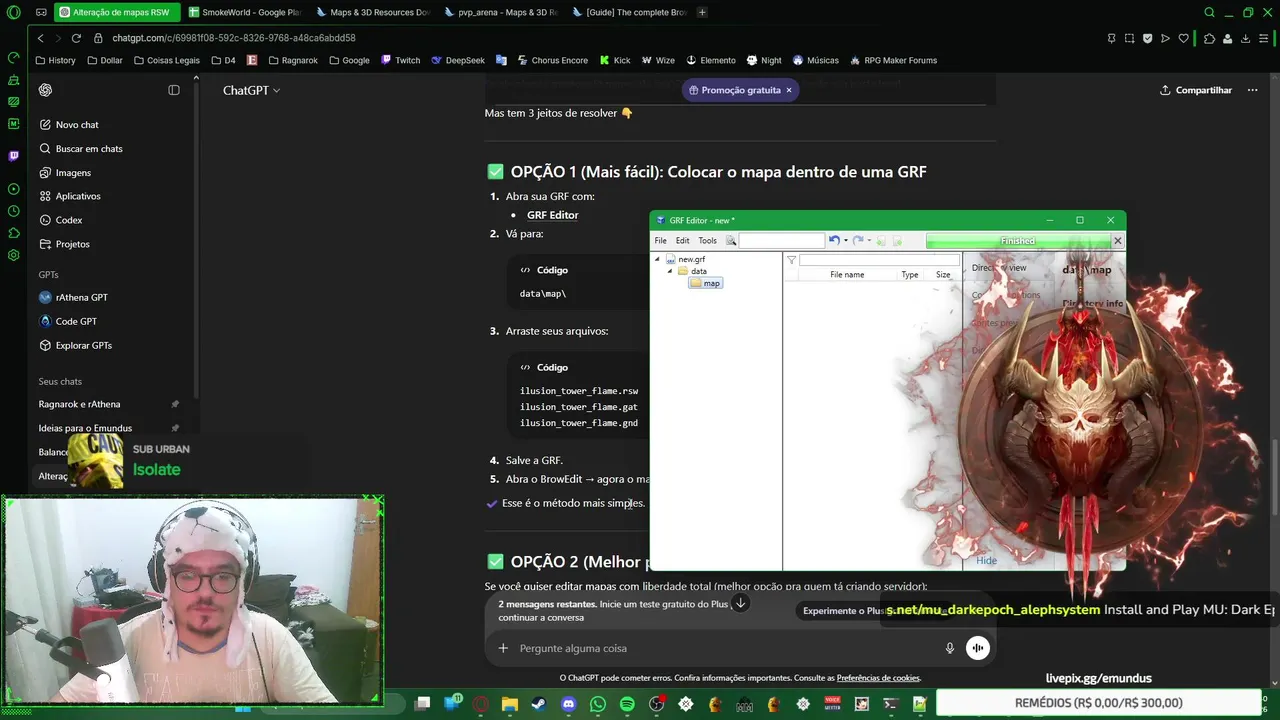1280x720 pixels.
Task: Sort by the File name column header
Action: tap(846, 274)
